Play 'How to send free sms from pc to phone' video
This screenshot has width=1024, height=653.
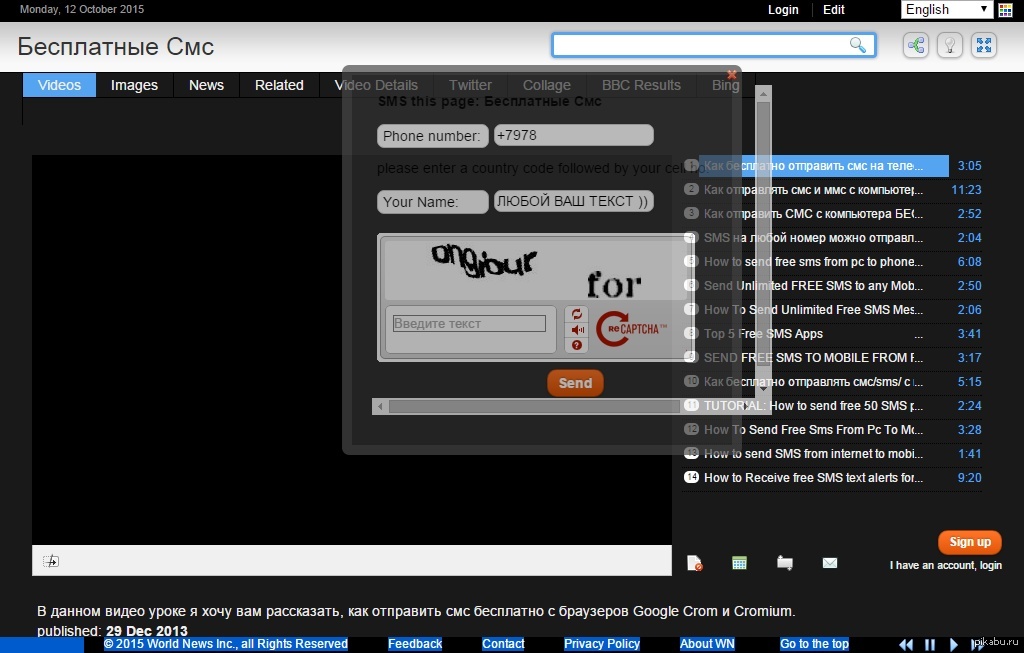point(813,262)
